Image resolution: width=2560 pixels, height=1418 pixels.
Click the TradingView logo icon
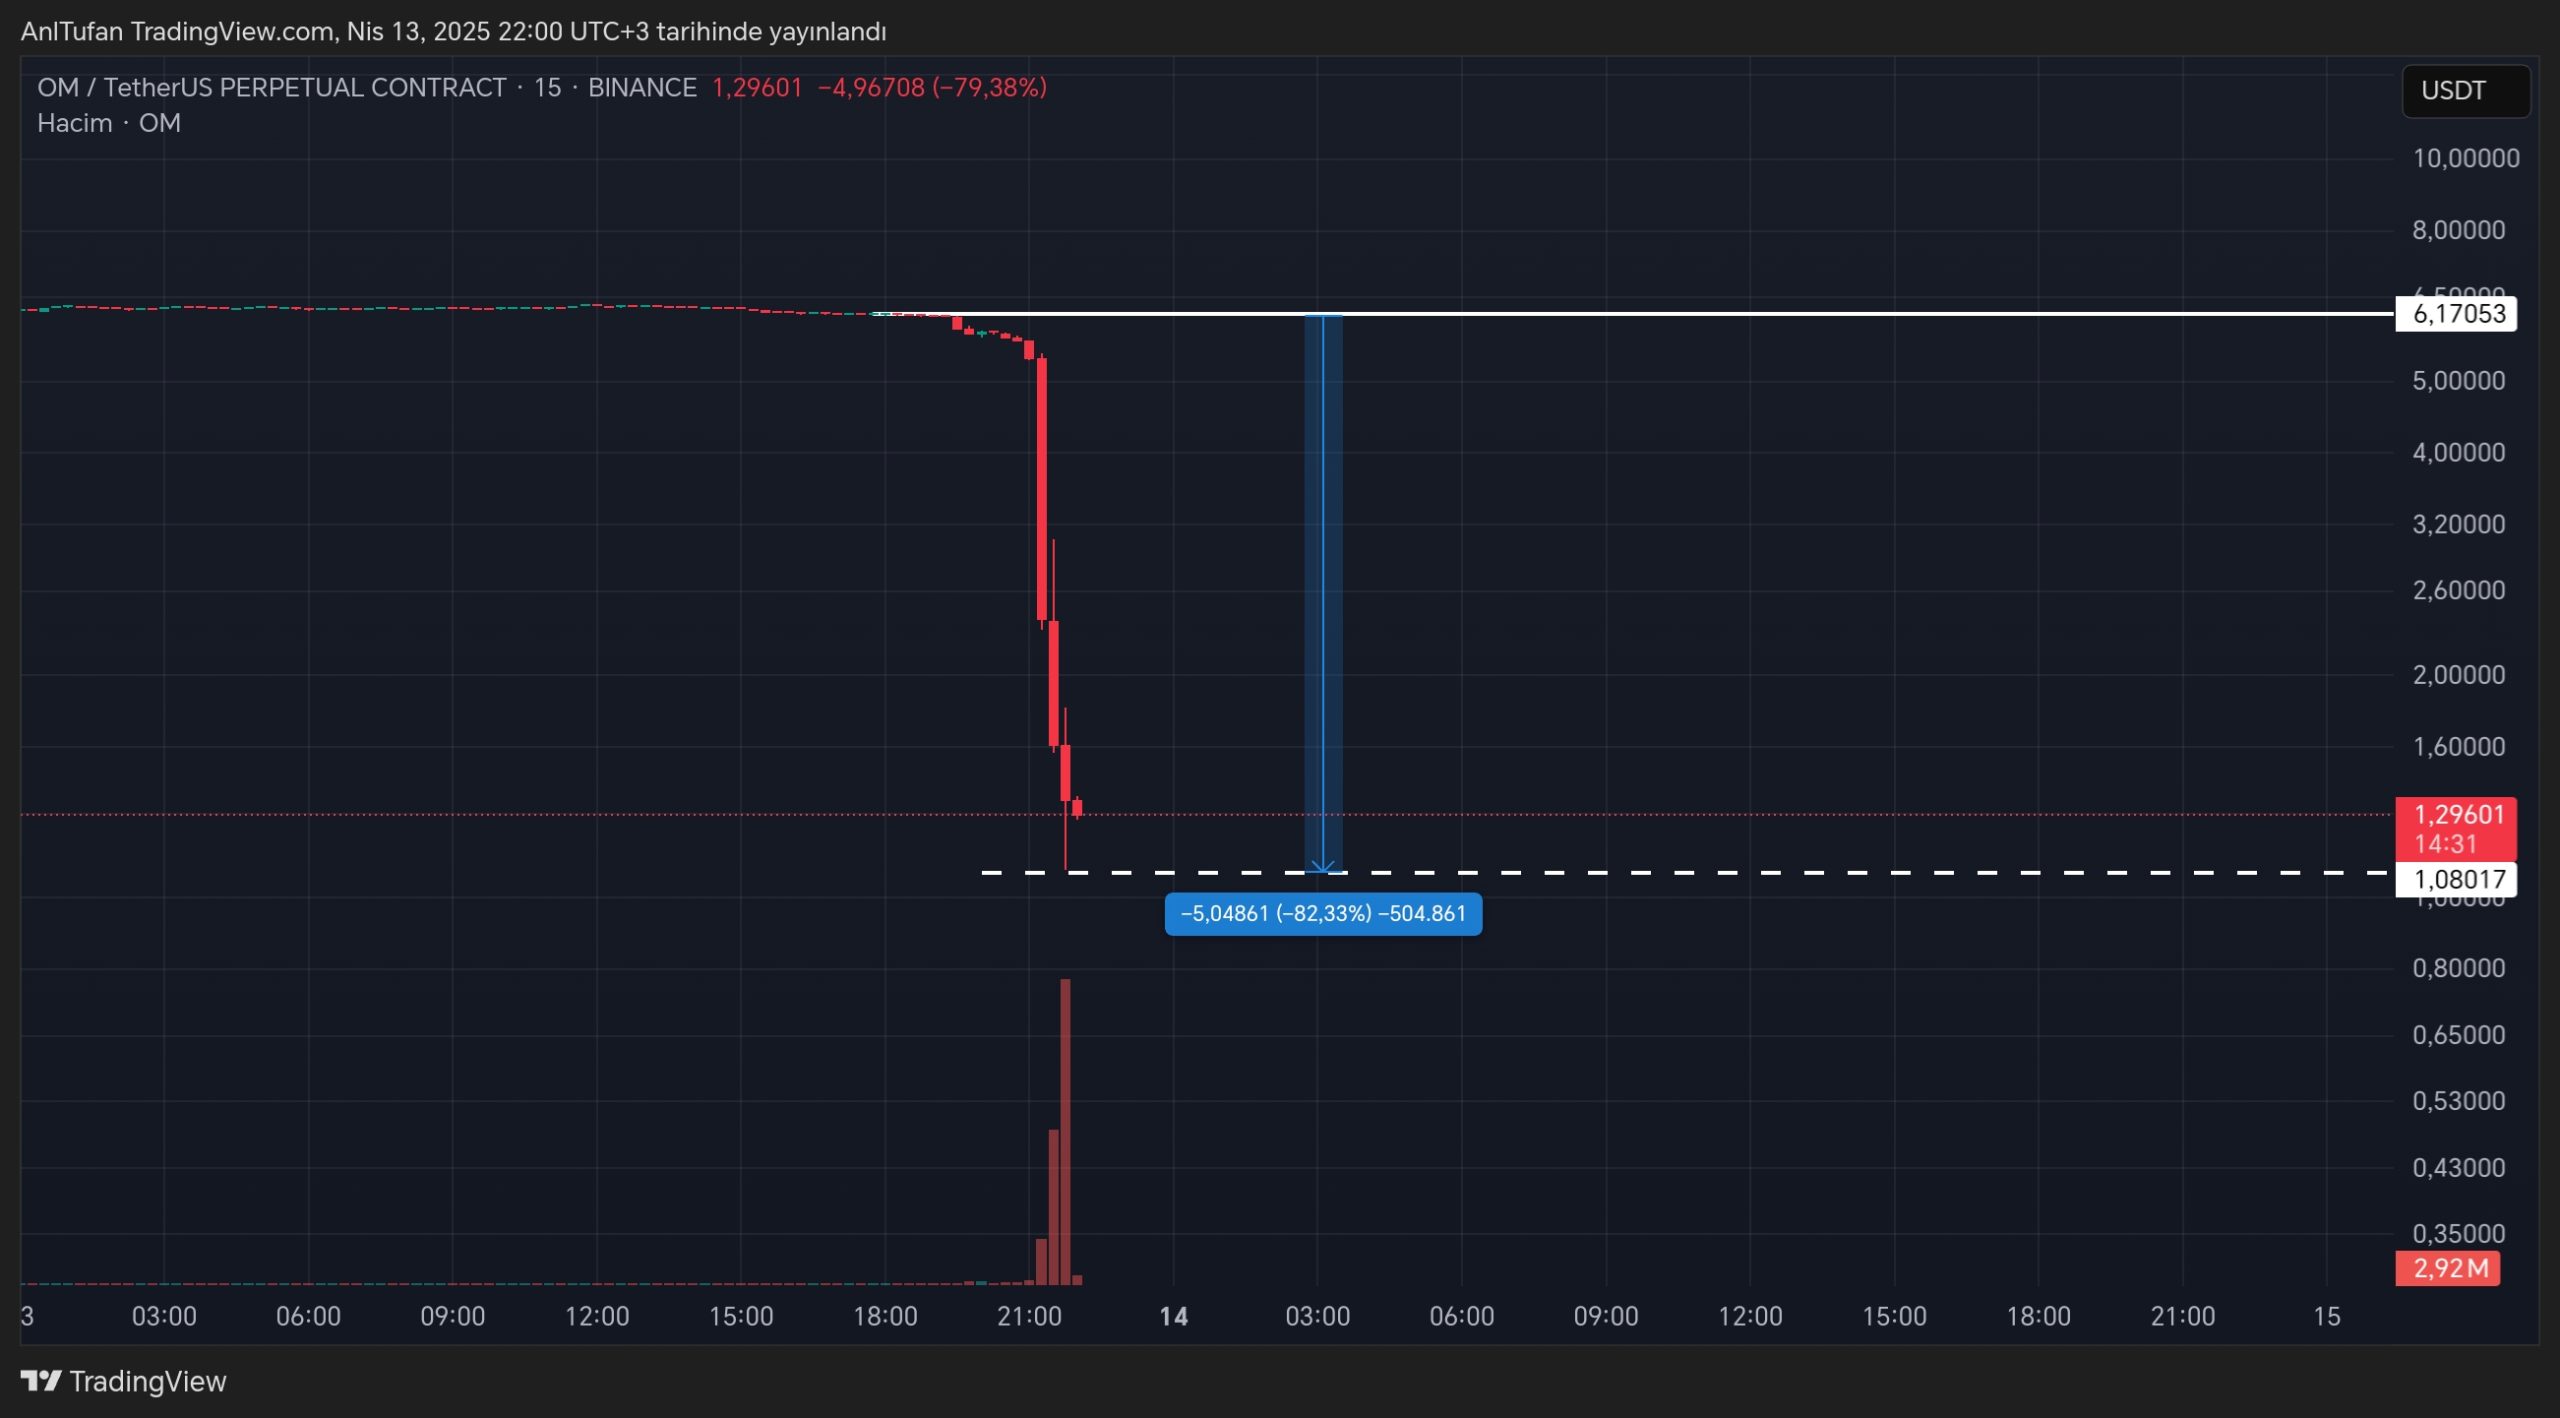pyautogui.click(x=41, y=1381)
